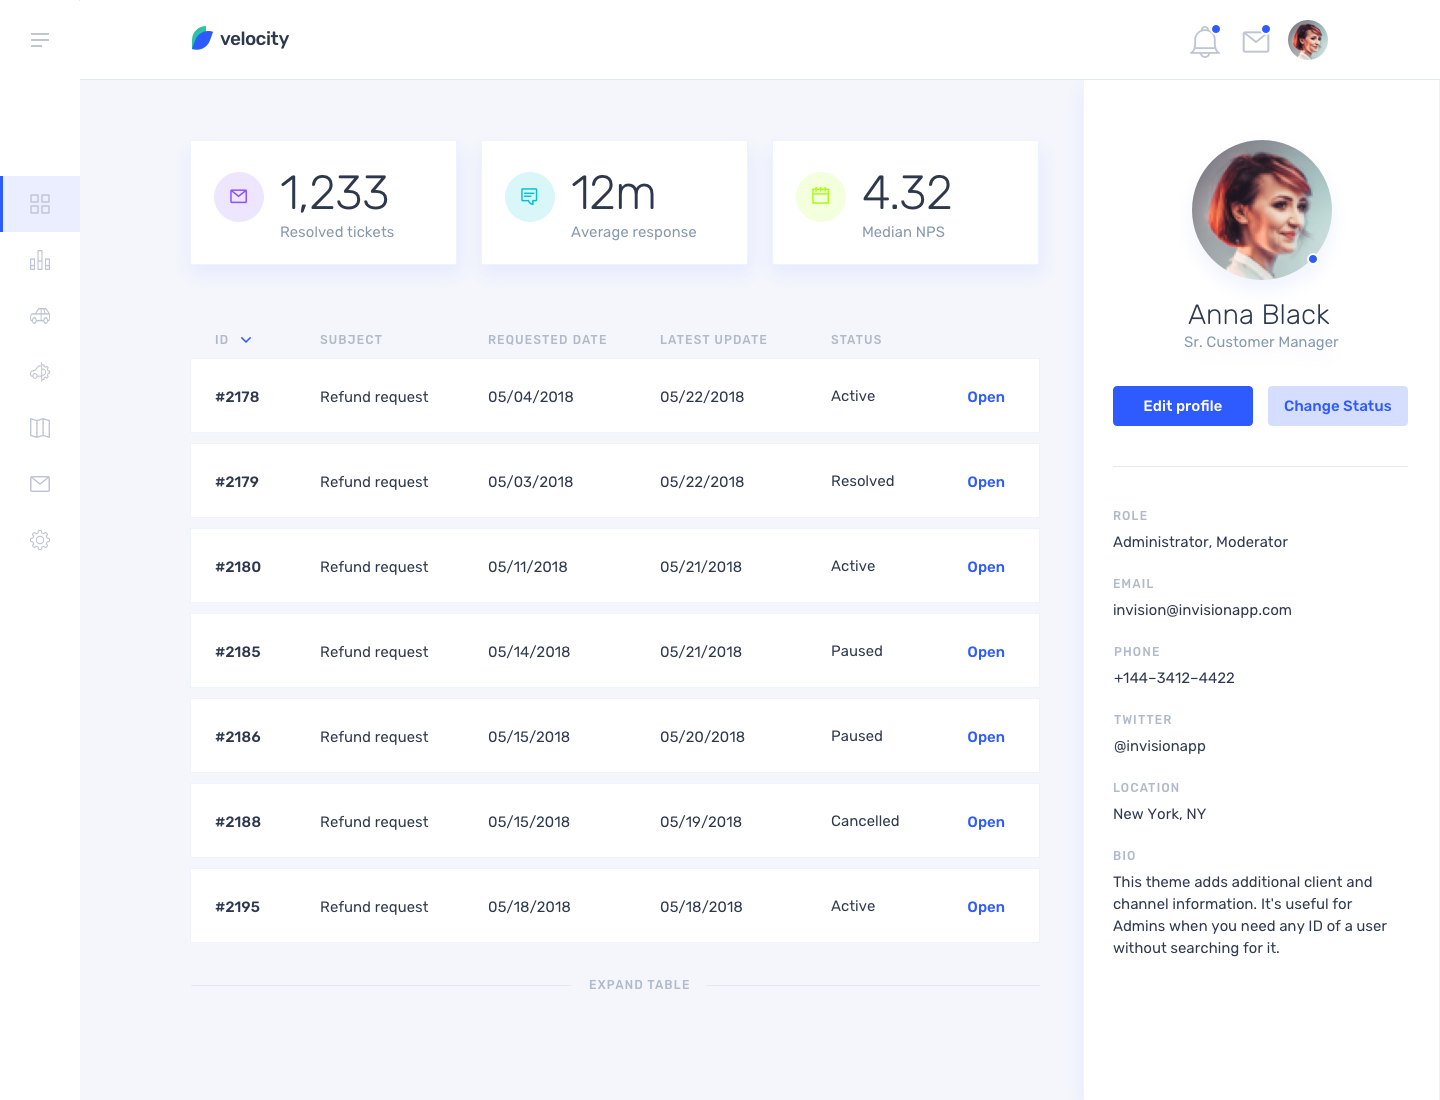Click Open link for resolved ticket #2179
The width and height of the screenshot is (1440, 1100).
coord(985,482)
